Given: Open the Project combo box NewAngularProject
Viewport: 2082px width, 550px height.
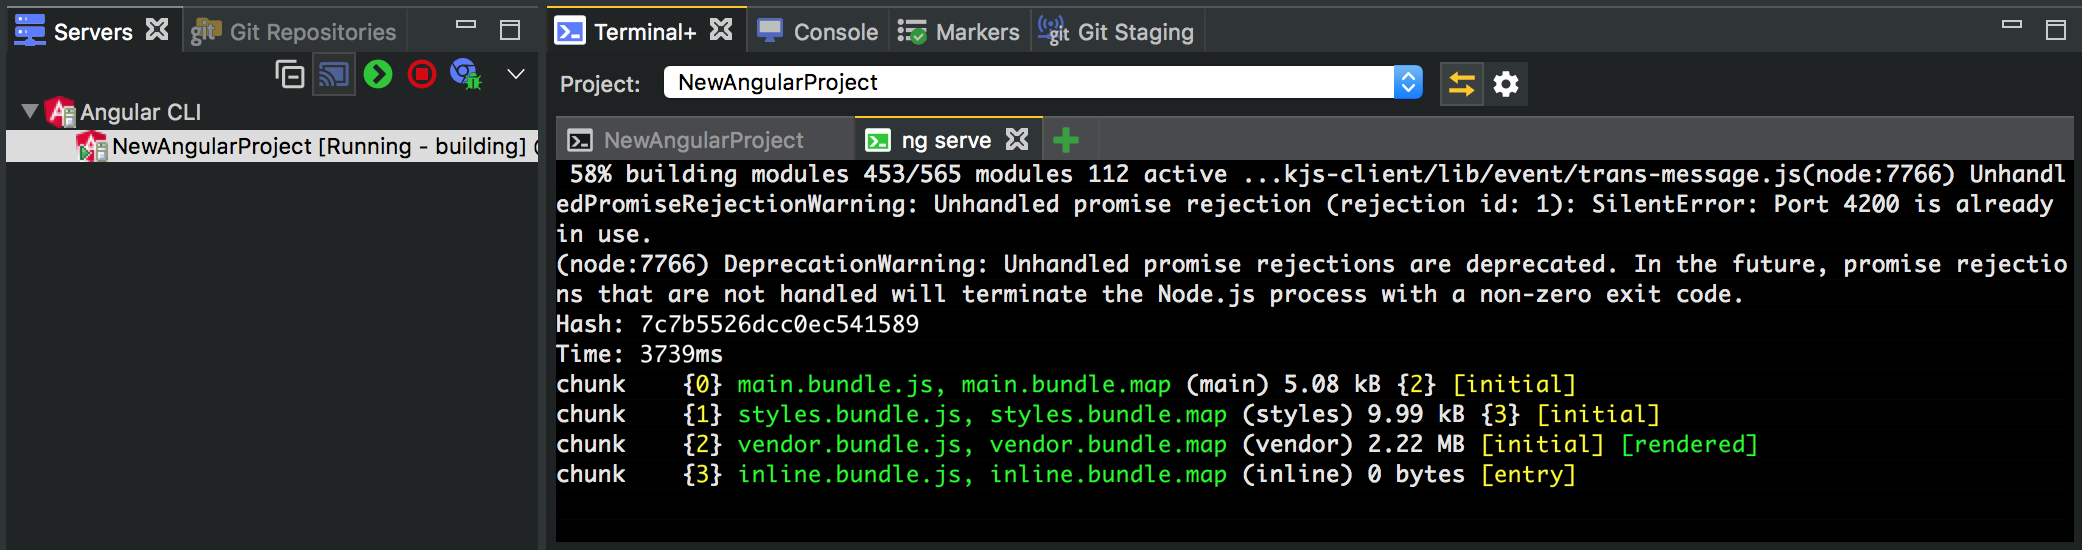Looking at the screenshot, I should [1042, 82].
